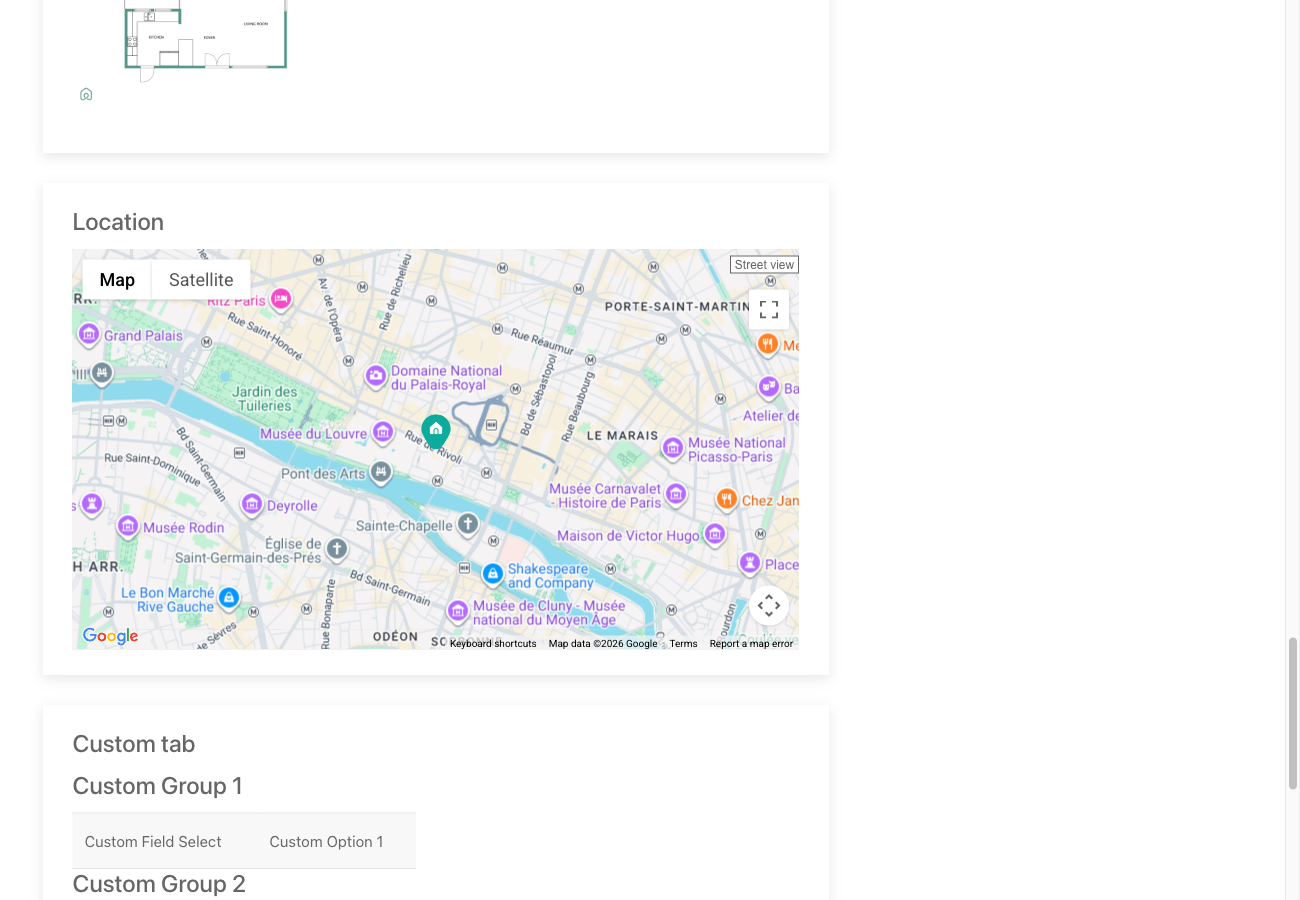Click the Shakespeare and Company bookstore pin
1300x900 pixels.
[x=493, y=573]
